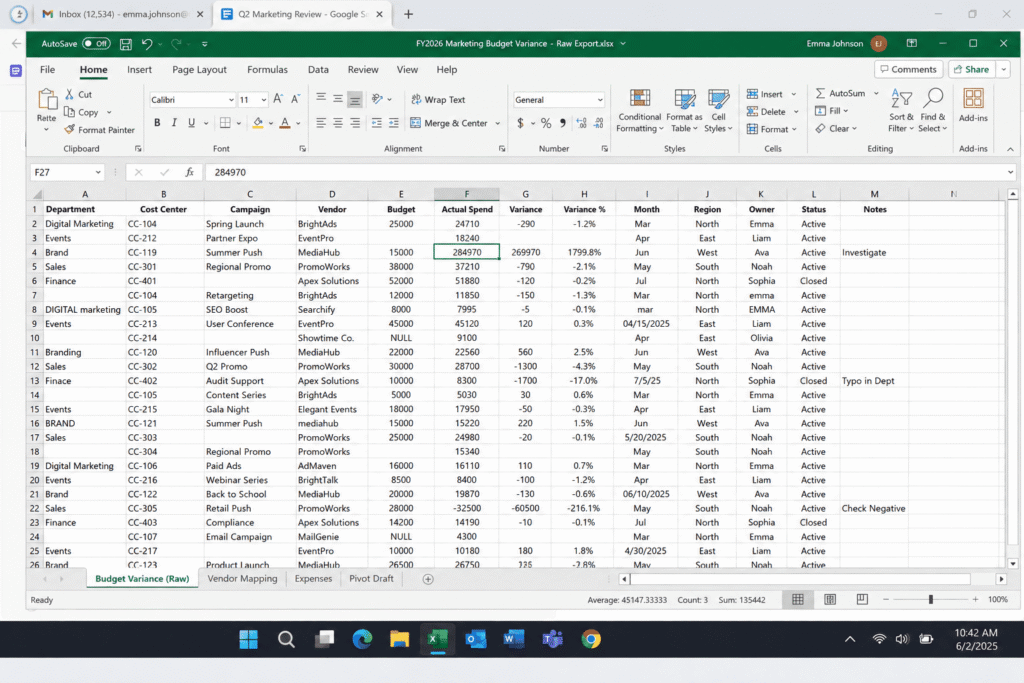Open Ribbon Display Options icon

click(912, 43)
